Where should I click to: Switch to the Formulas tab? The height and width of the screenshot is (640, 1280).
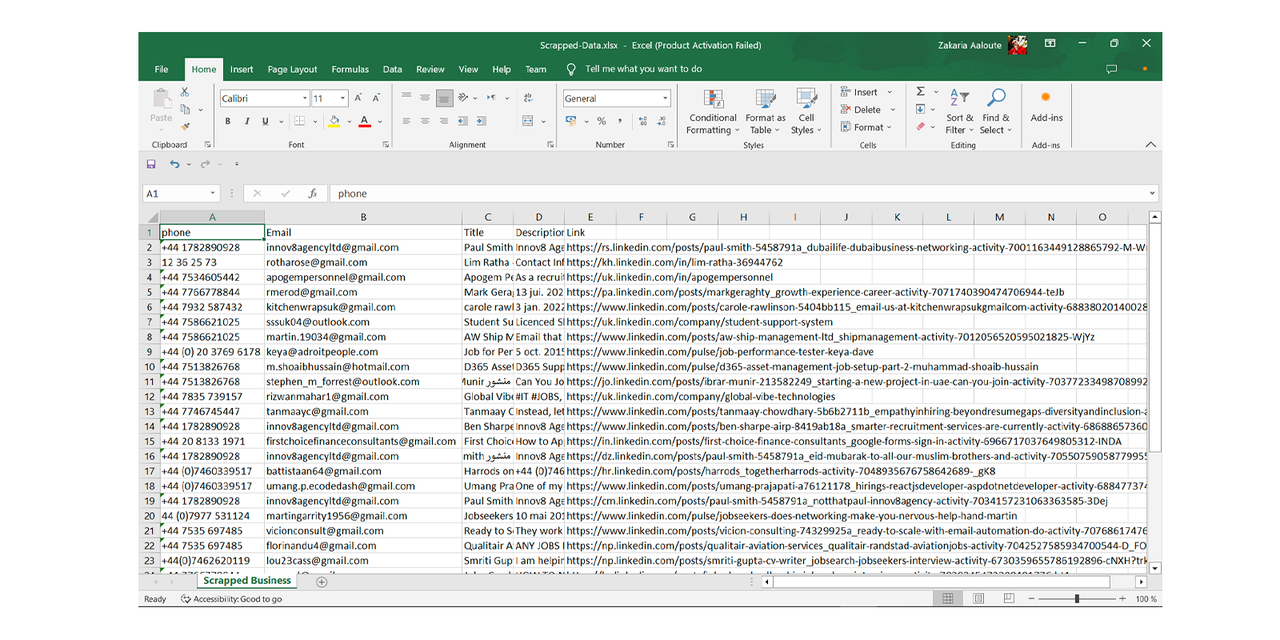pos(350,69)
